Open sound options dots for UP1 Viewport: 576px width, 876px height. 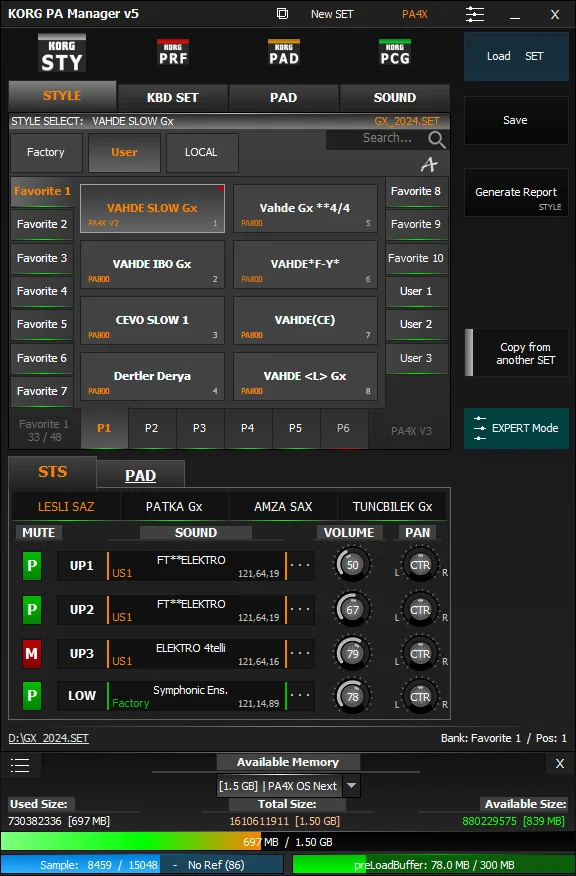pos(300,565)
